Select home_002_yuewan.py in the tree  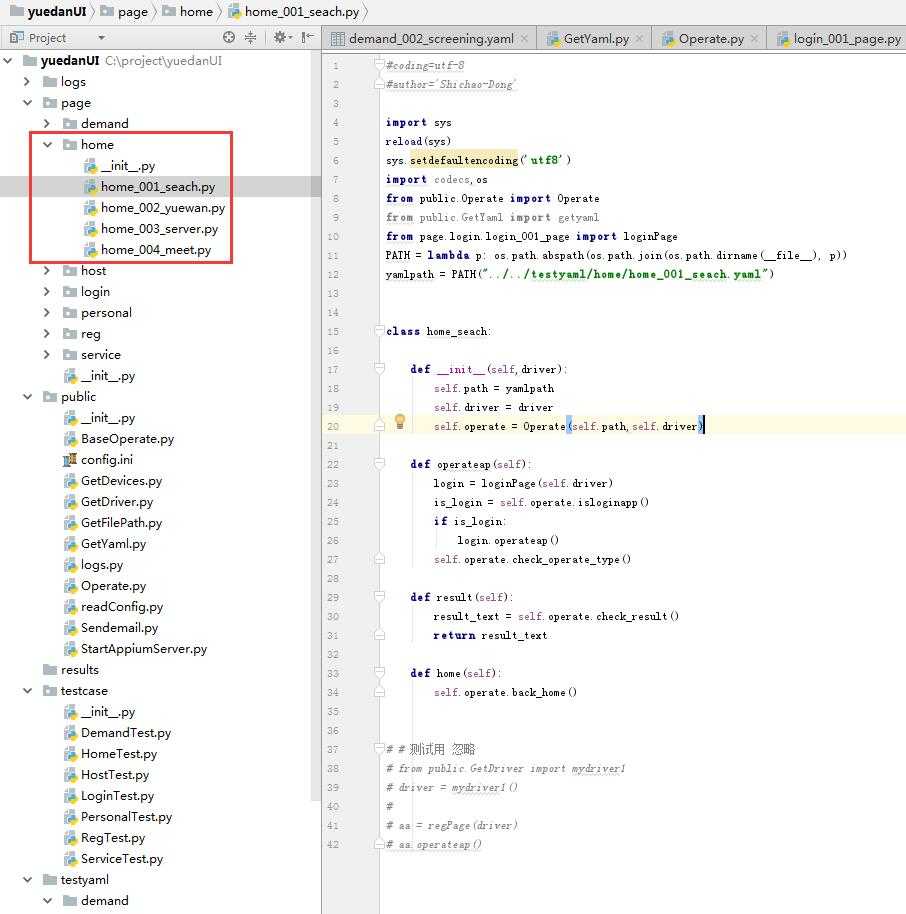(x=154, y=208)
